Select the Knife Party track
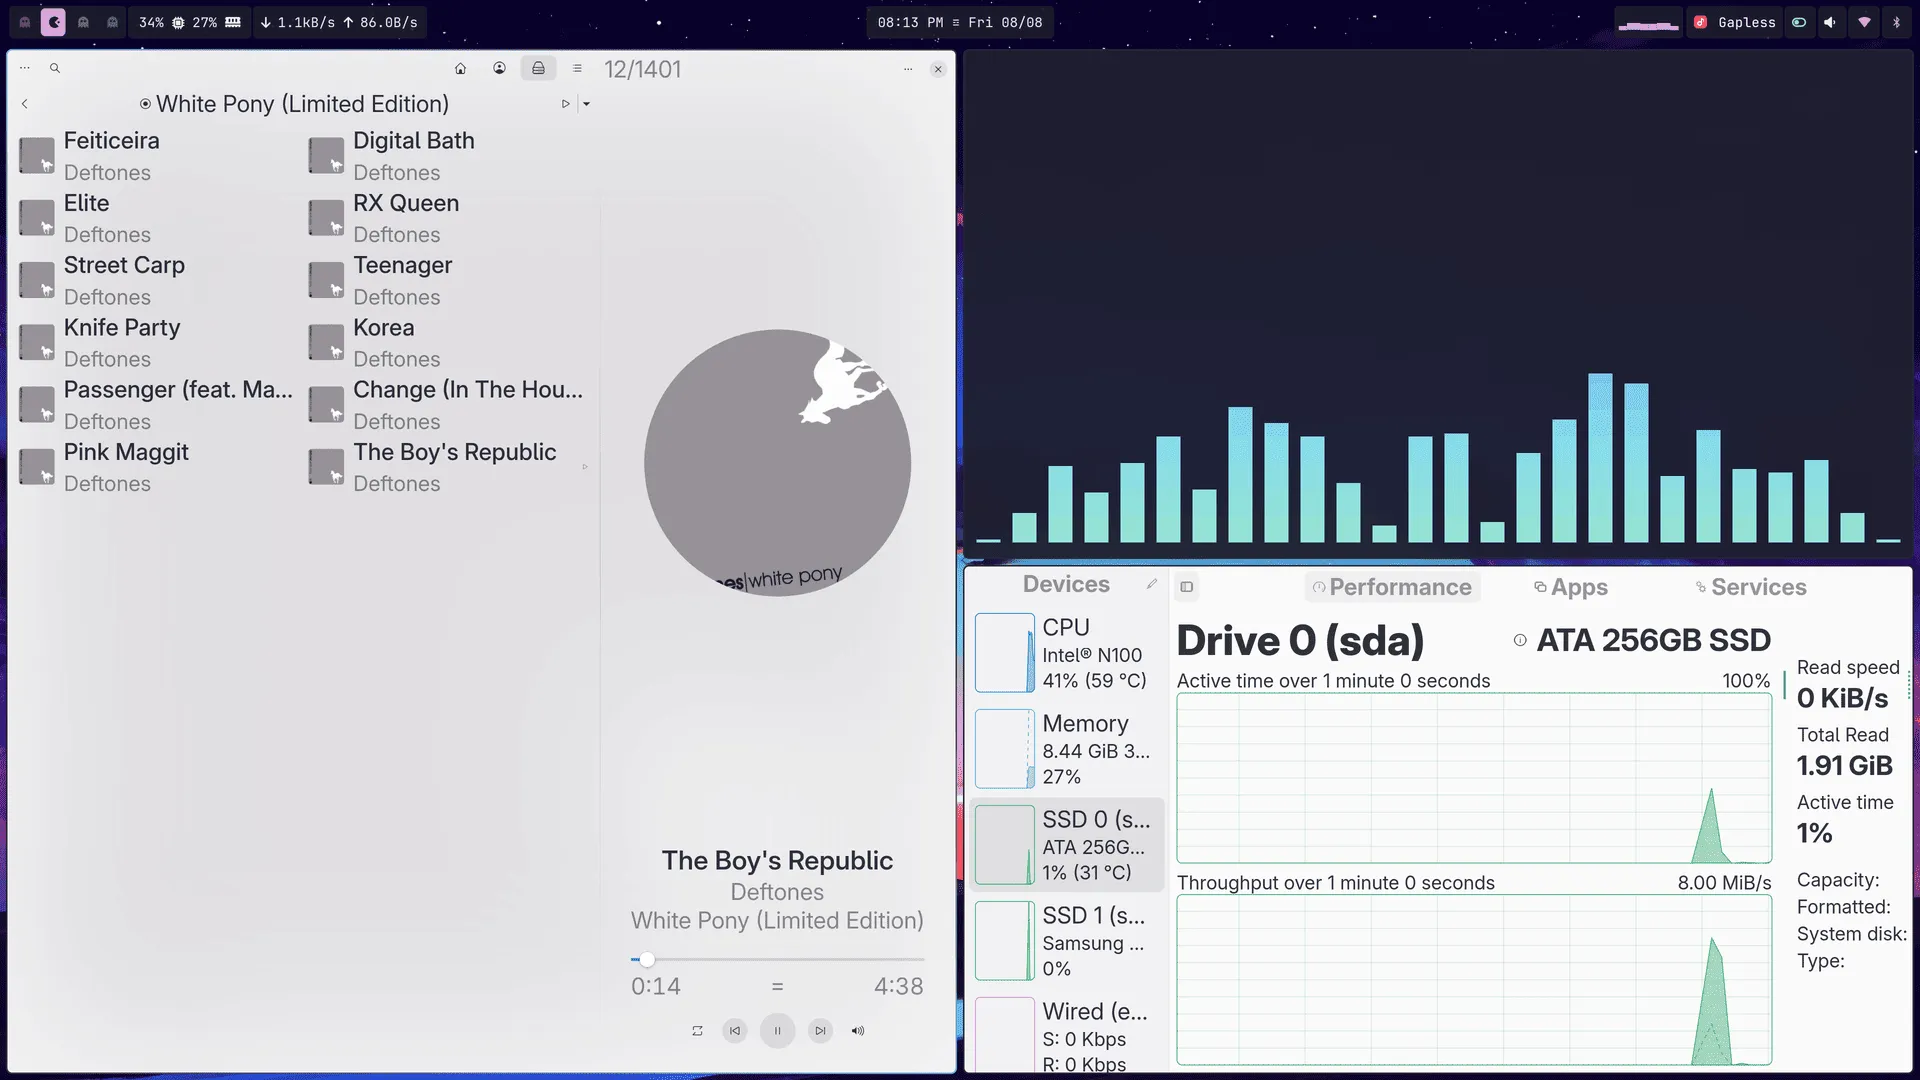Screen dimensions: 1920x1080 click(157, 343)
